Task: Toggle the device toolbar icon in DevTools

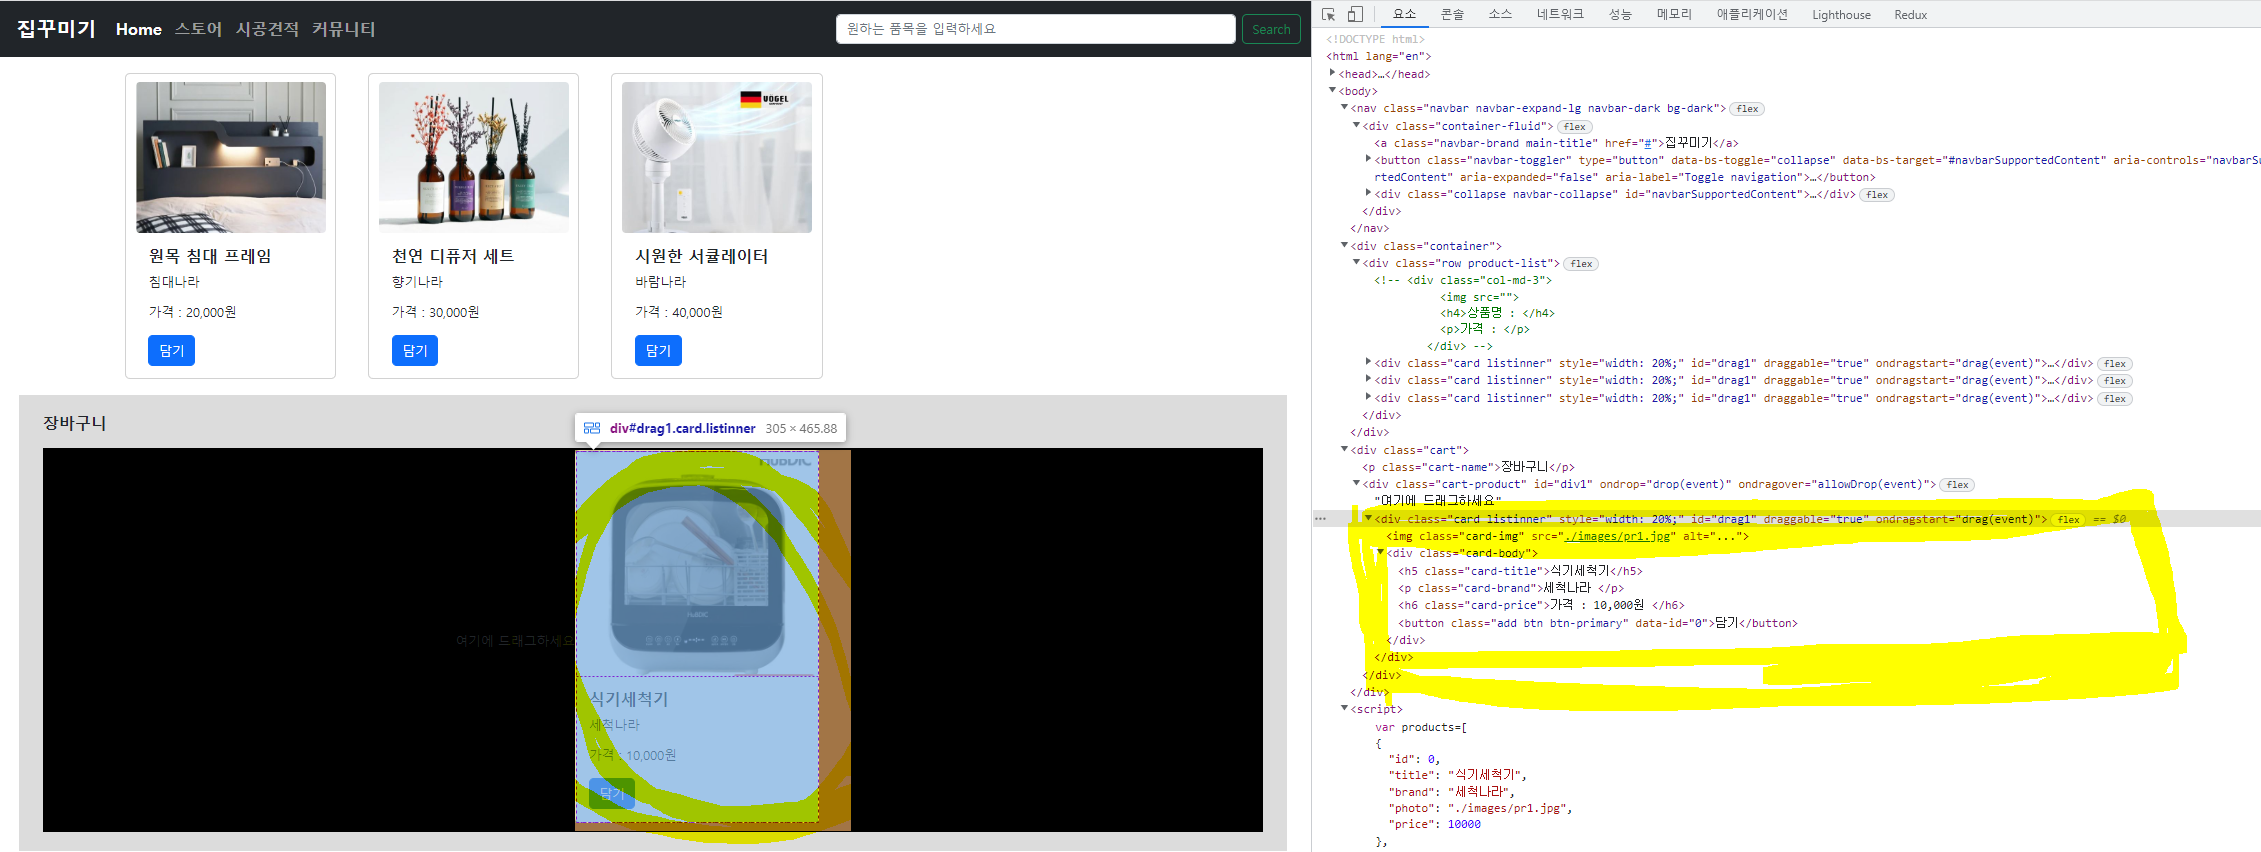Action: pos(1355,14)
